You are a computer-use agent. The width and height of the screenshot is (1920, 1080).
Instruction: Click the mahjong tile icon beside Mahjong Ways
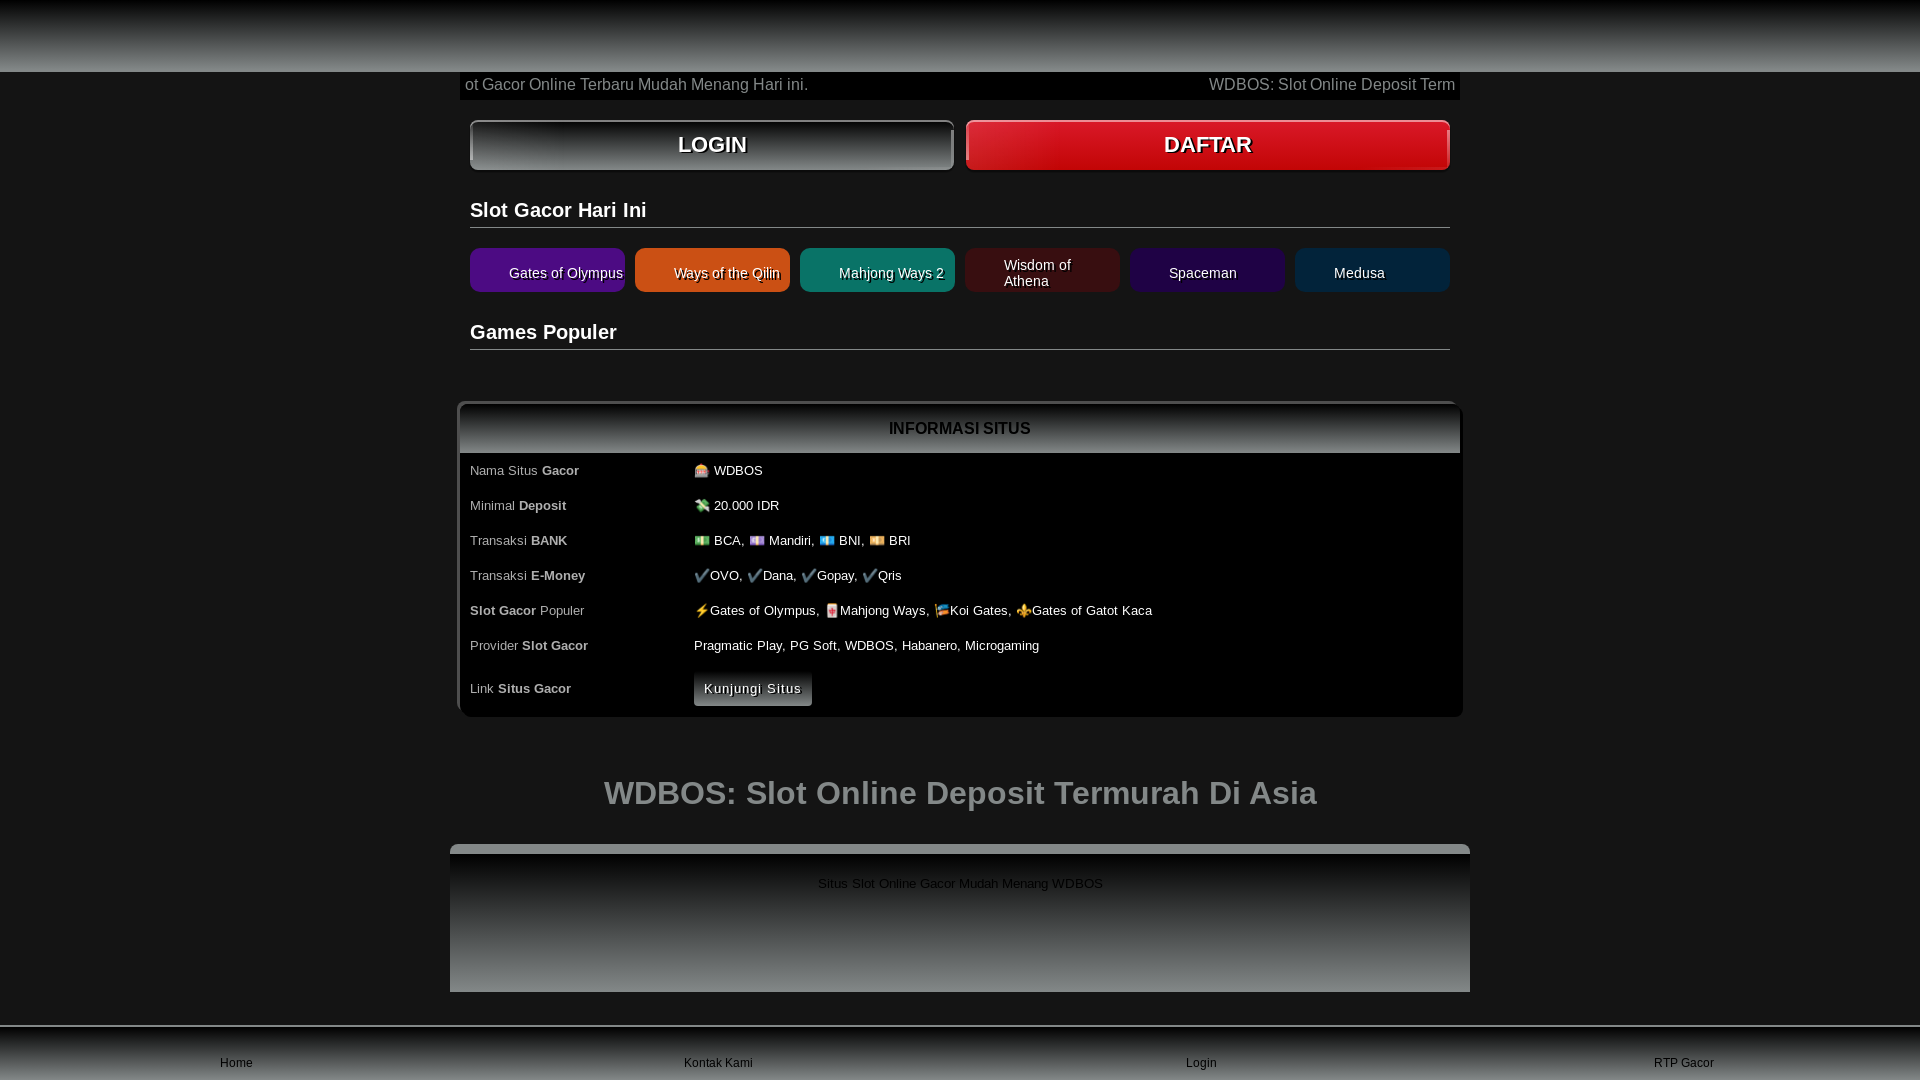click(832, 611)
